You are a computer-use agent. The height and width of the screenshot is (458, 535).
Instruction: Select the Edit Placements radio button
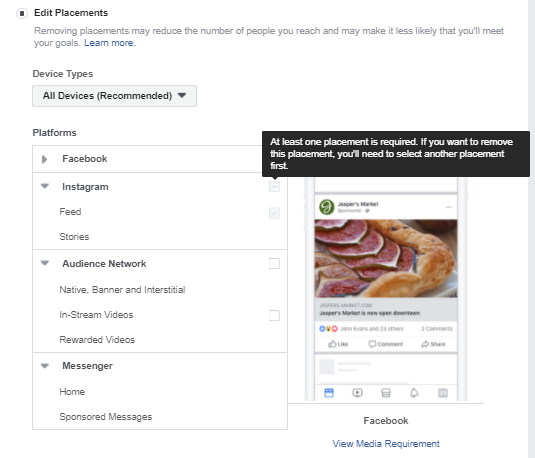(x=22, y=14)
